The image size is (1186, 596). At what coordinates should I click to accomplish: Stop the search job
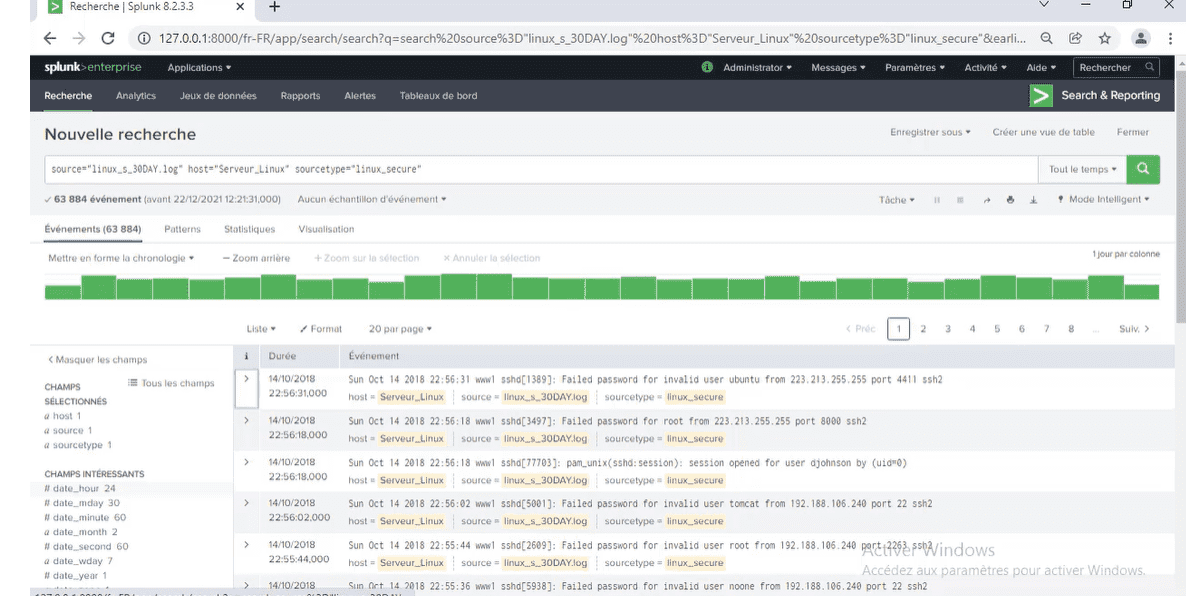961,200
